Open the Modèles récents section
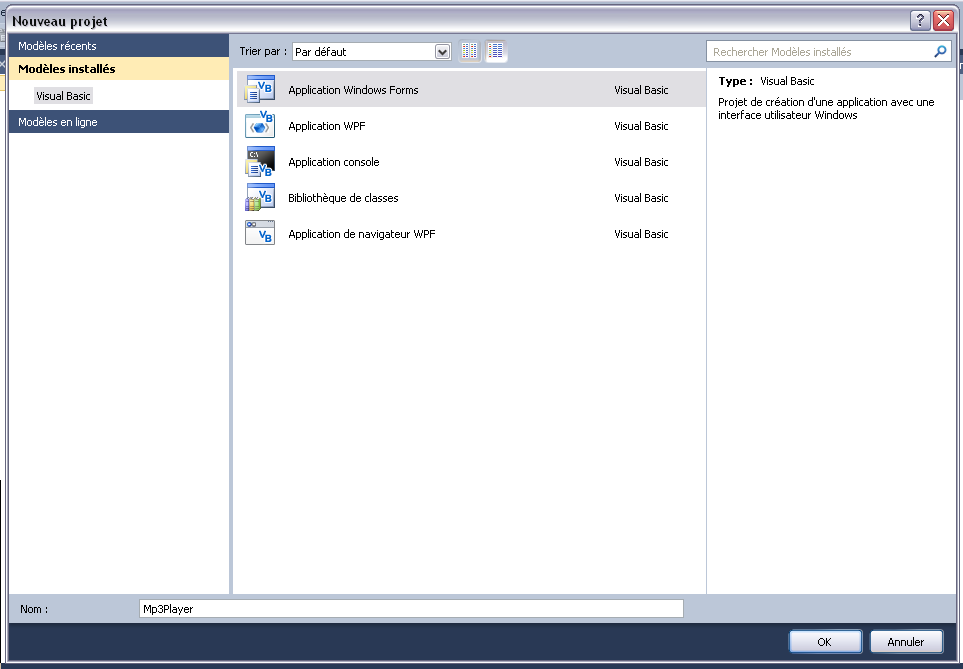The width and height of the screenshot is (963, 669). 119,46
